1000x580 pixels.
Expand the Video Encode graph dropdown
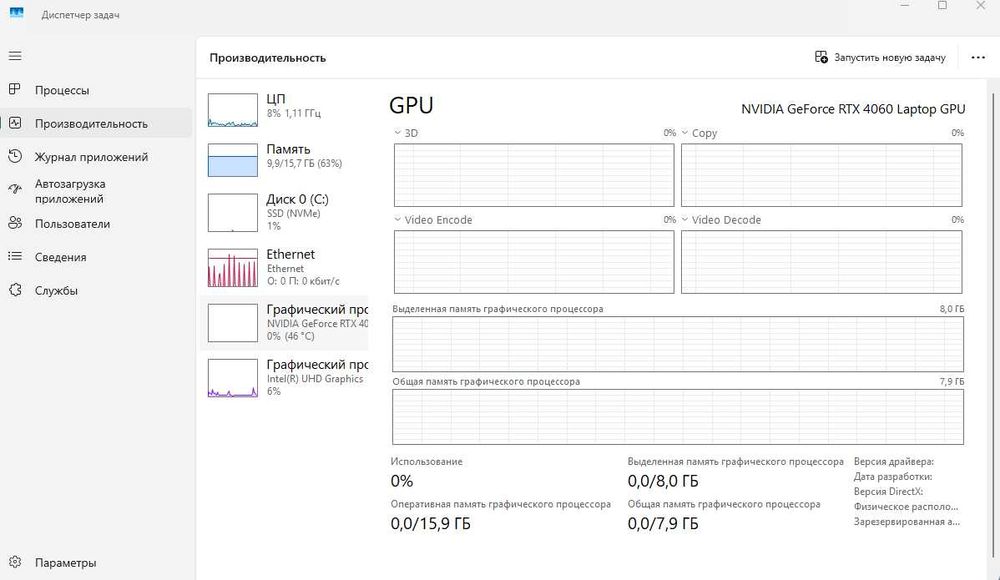coord(398,220)
